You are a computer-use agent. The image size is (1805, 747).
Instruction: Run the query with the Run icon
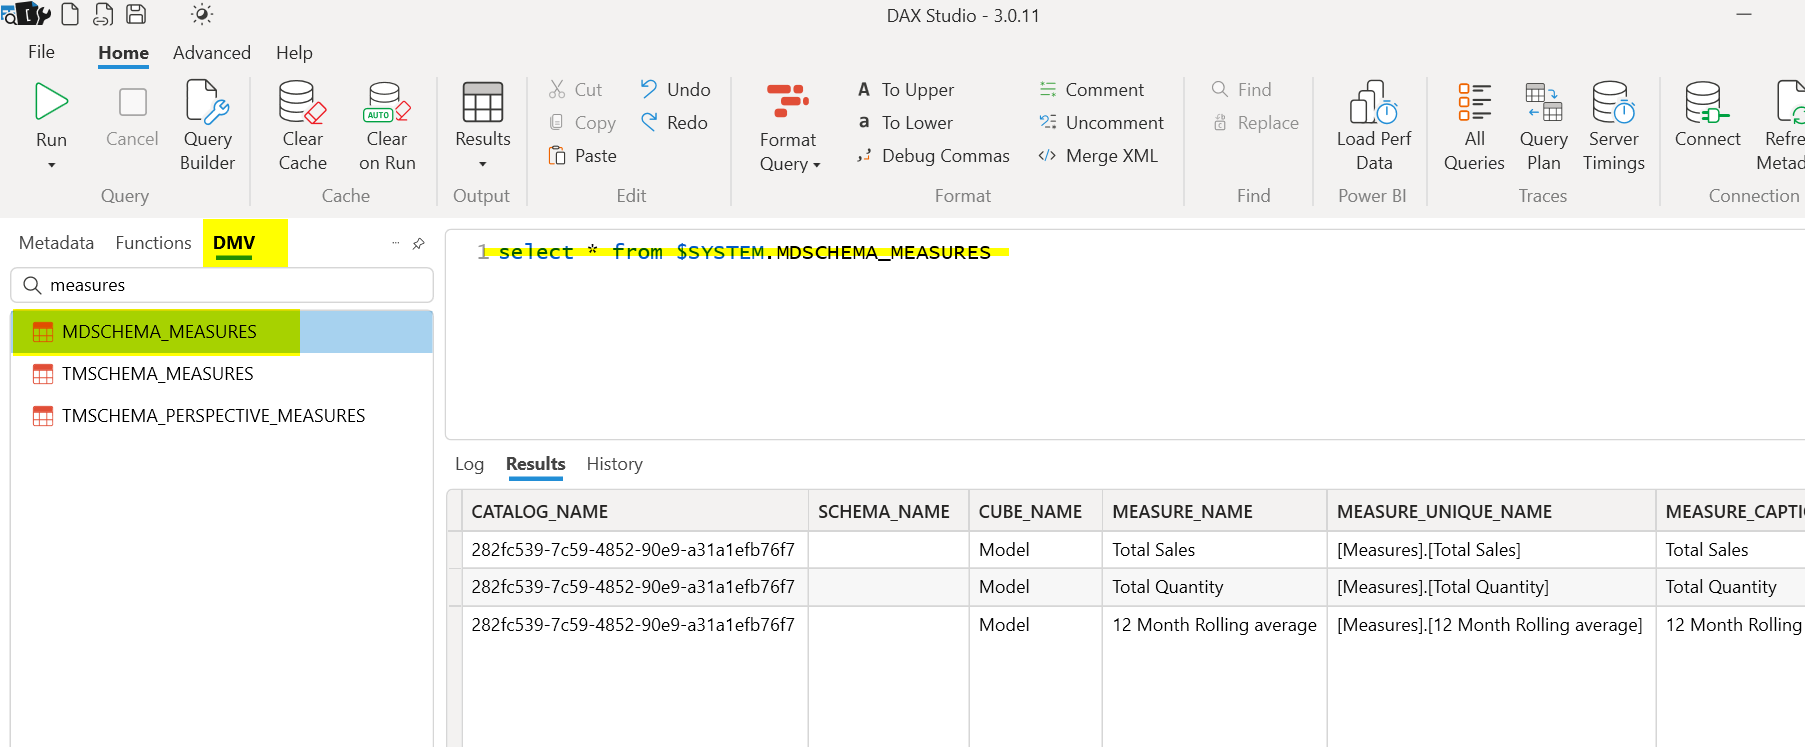point(51,103)
